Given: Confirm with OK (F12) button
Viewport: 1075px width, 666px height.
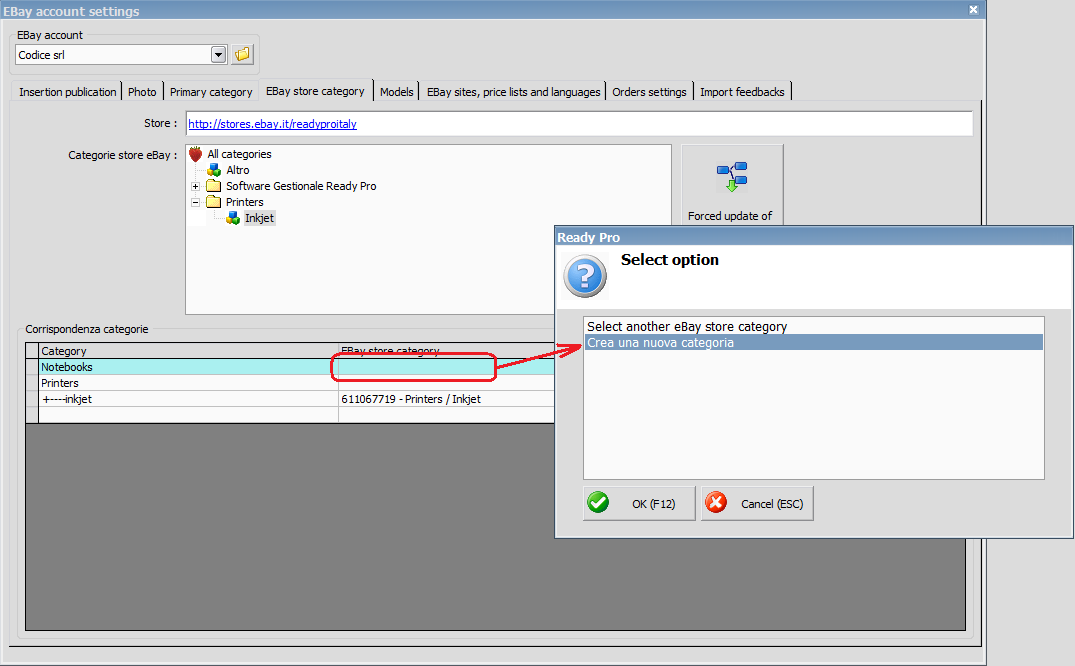Looking at the screenshot, I should 639,503.
